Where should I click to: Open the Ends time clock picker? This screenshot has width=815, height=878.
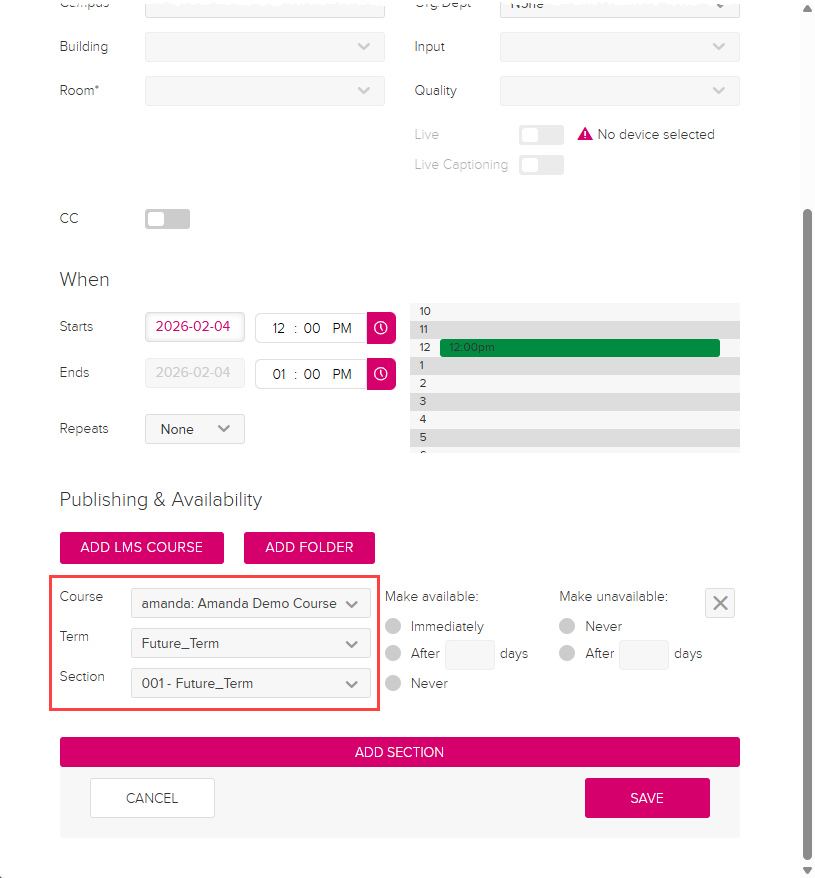(380, 373)
